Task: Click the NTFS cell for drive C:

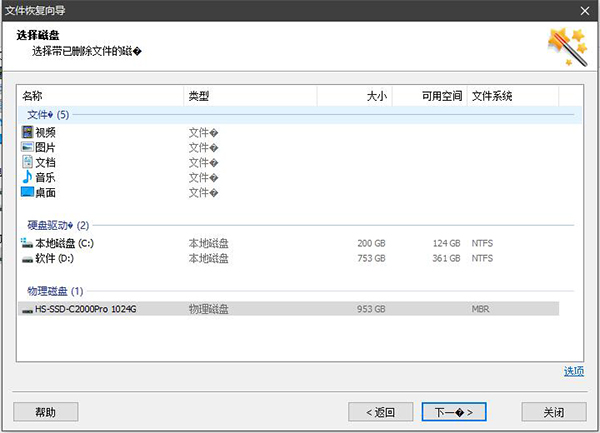Action: pos(482,243)
